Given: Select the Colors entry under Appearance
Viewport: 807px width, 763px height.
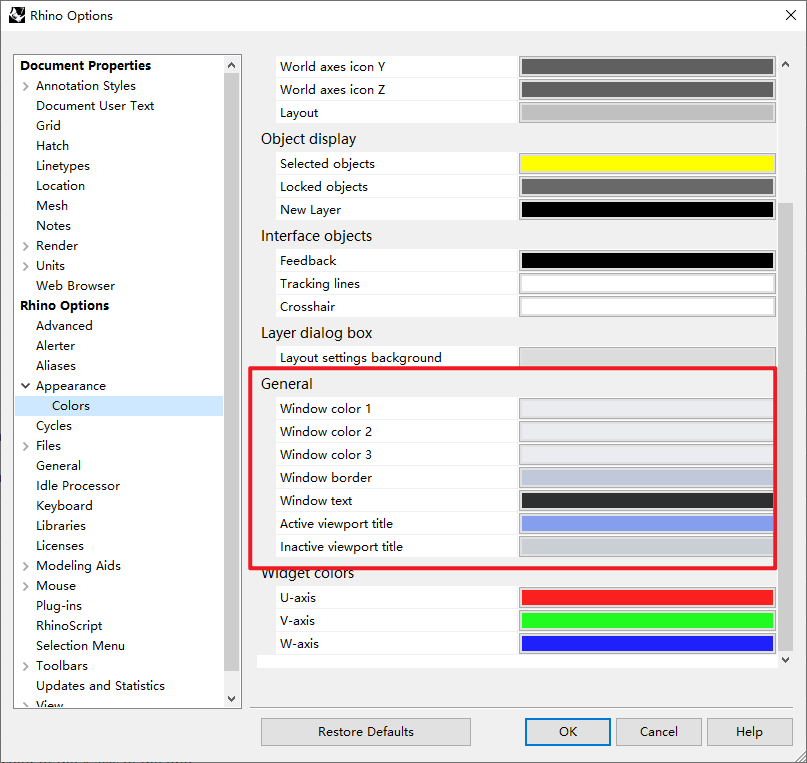Looking at the screenshot, I should click(x=70, y=405).
